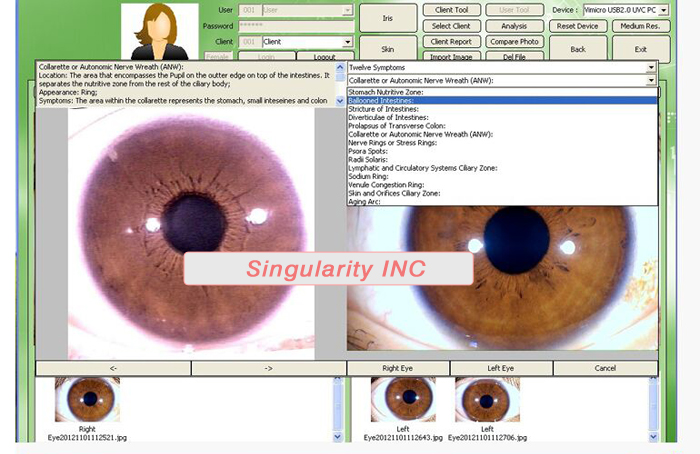
Task: Select Psora Spots list entry
Action: pos(370,150)
